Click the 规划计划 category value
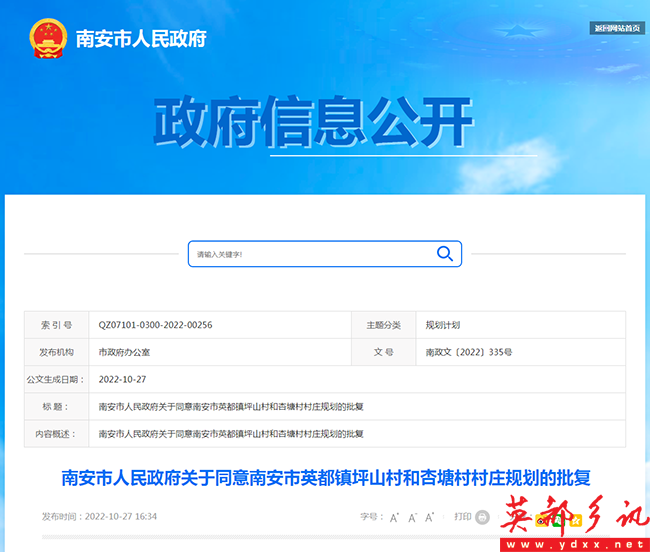This screenshot has width=650, height=552. coord(443,325)
